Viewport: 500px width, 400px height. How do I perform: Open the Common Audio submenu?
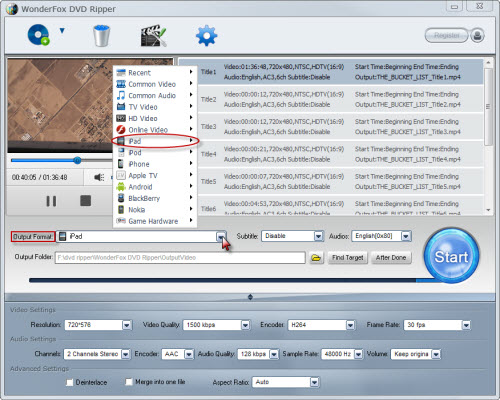[x=155, y=95]
